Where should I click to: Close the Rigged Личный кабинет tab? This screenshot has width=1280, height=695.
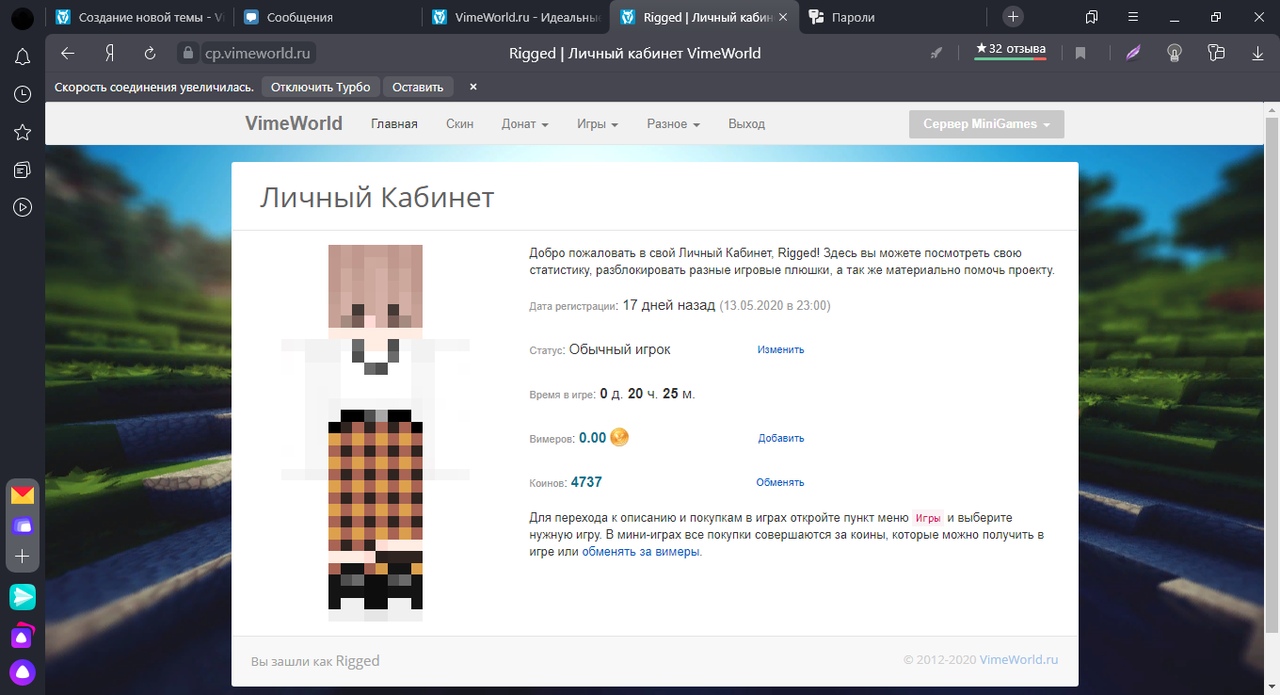click(783, 17)
